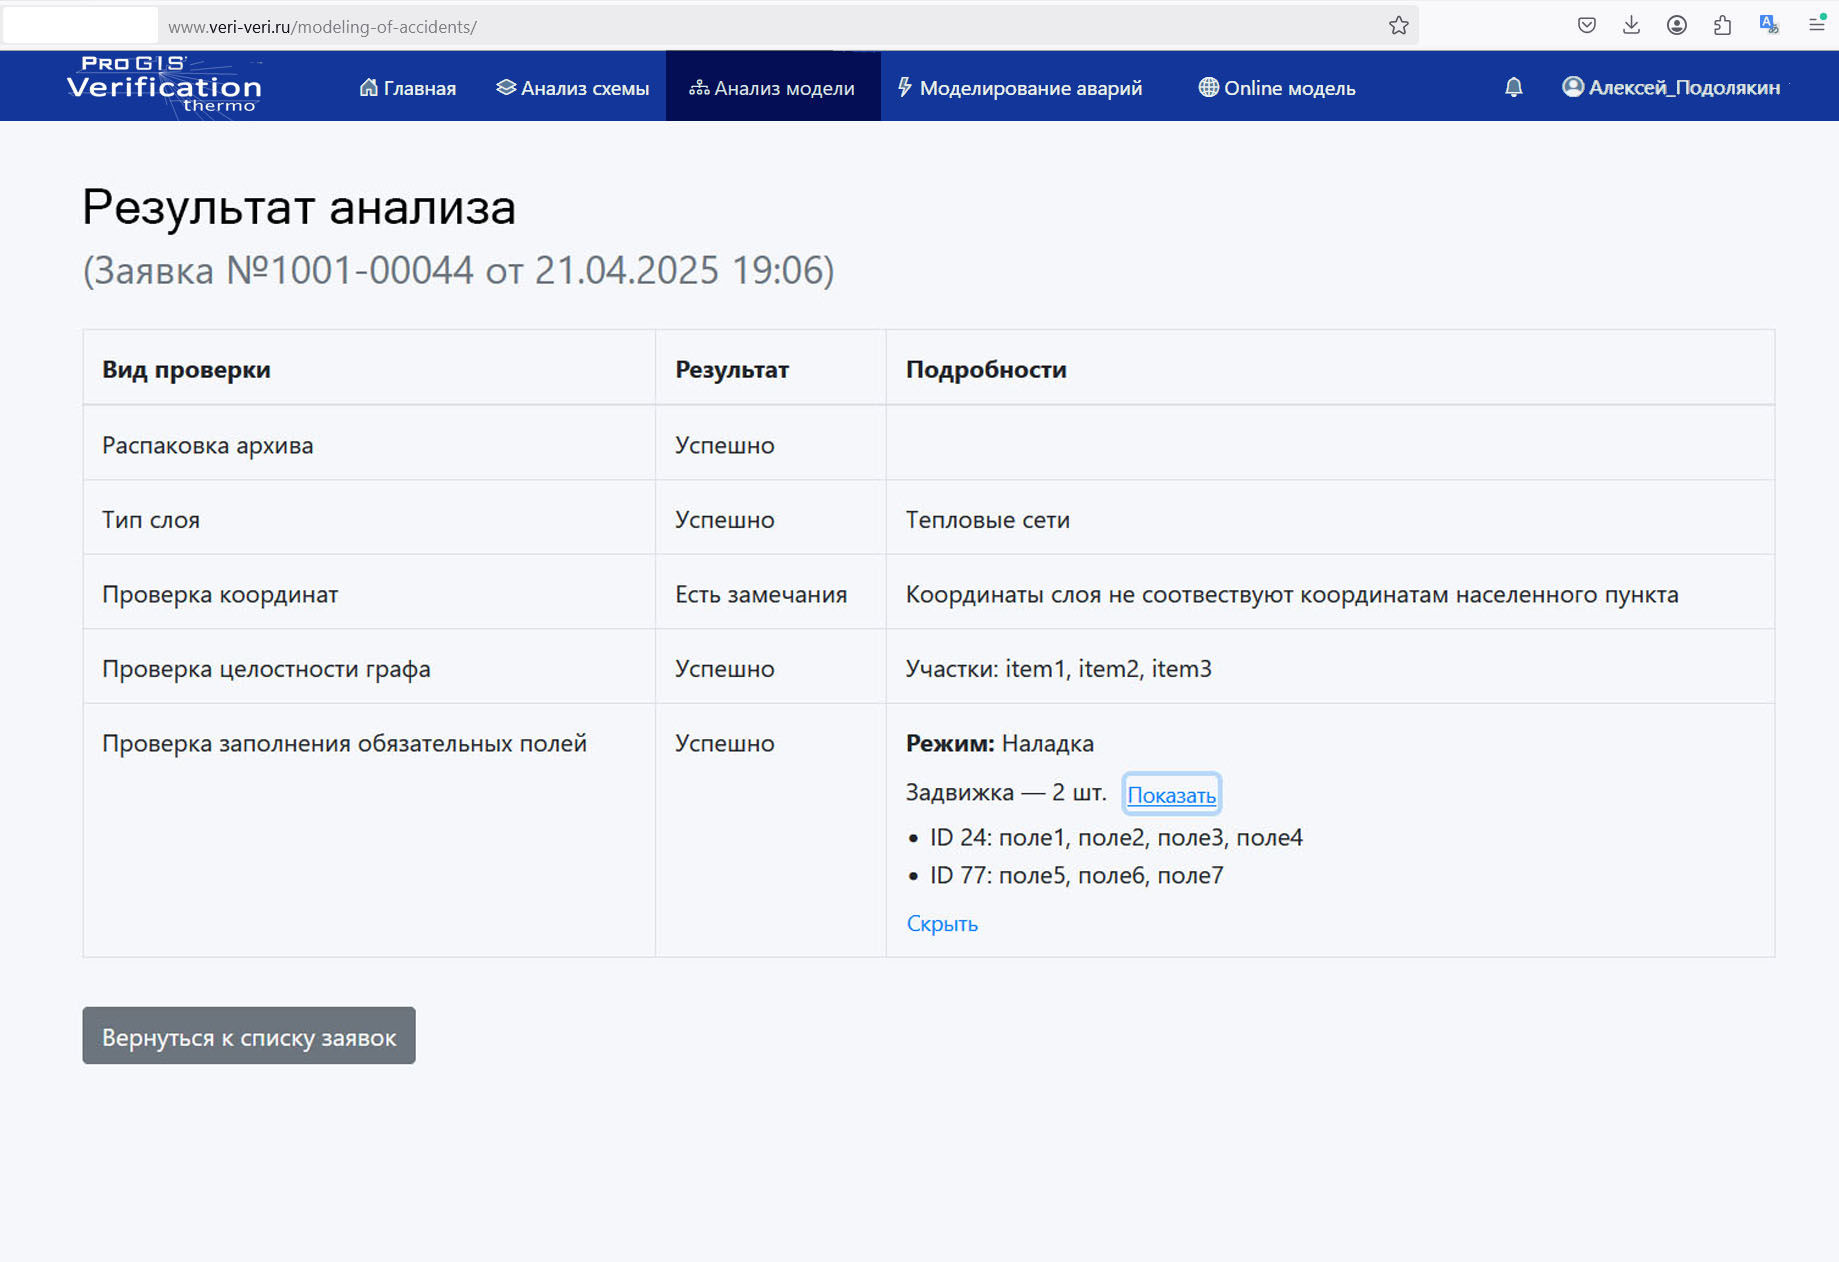1839x1262 pixels.
Task: Click the globe icon next to Online модель
Action: coord(1207,87)
